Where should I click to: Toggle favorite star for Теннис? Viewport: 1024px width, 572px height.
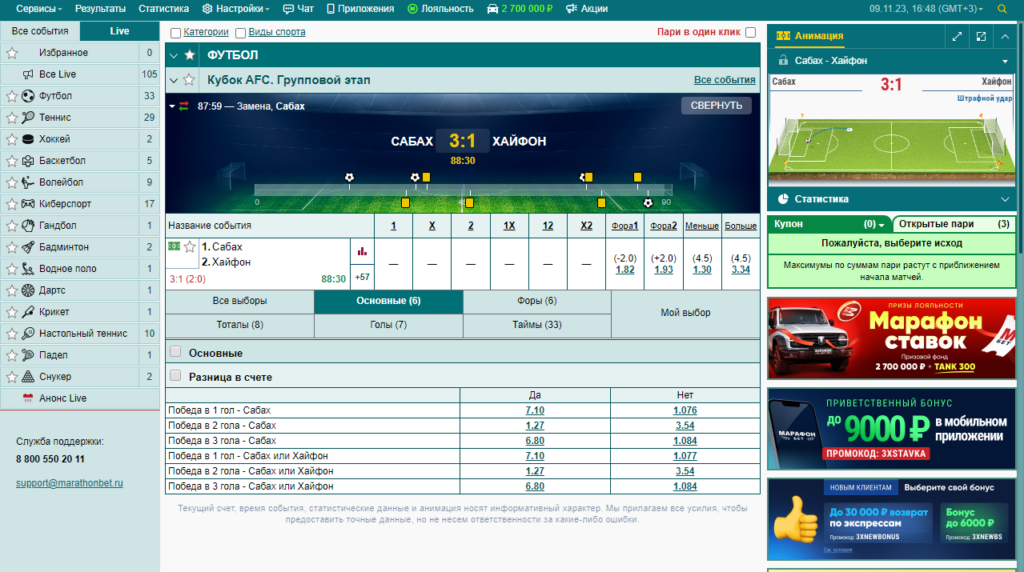12,118
